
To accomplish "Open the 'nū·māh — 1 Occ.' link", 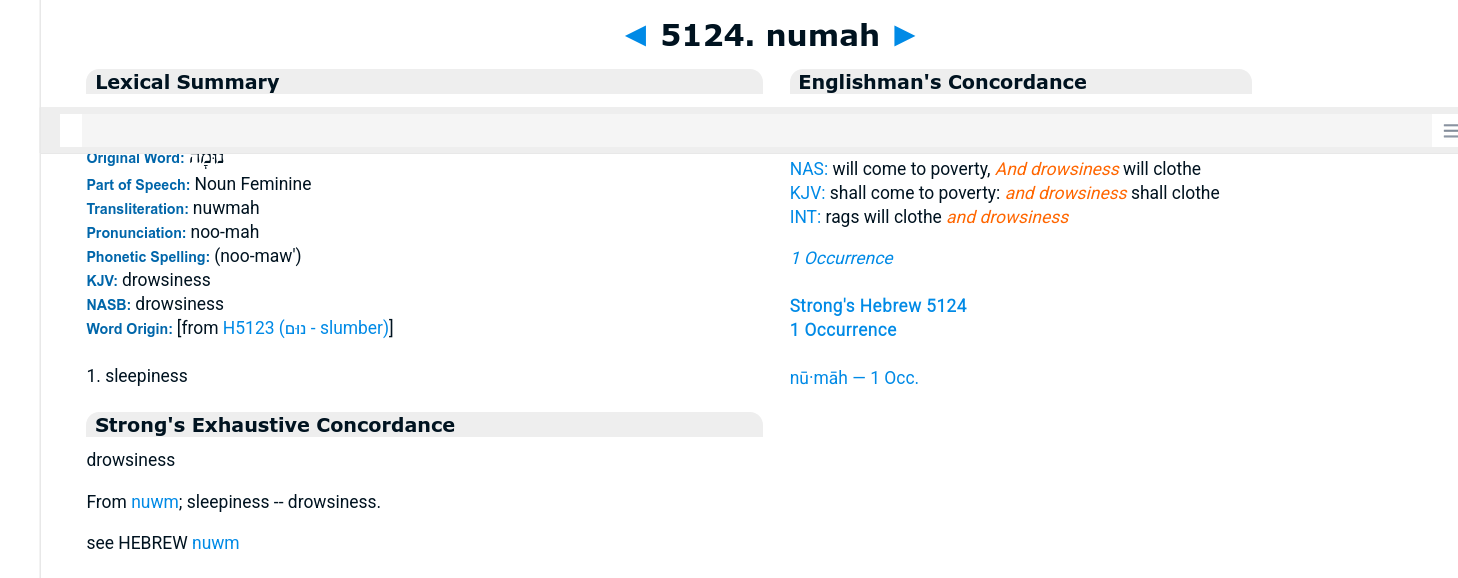I will click(x=854, y=378).
